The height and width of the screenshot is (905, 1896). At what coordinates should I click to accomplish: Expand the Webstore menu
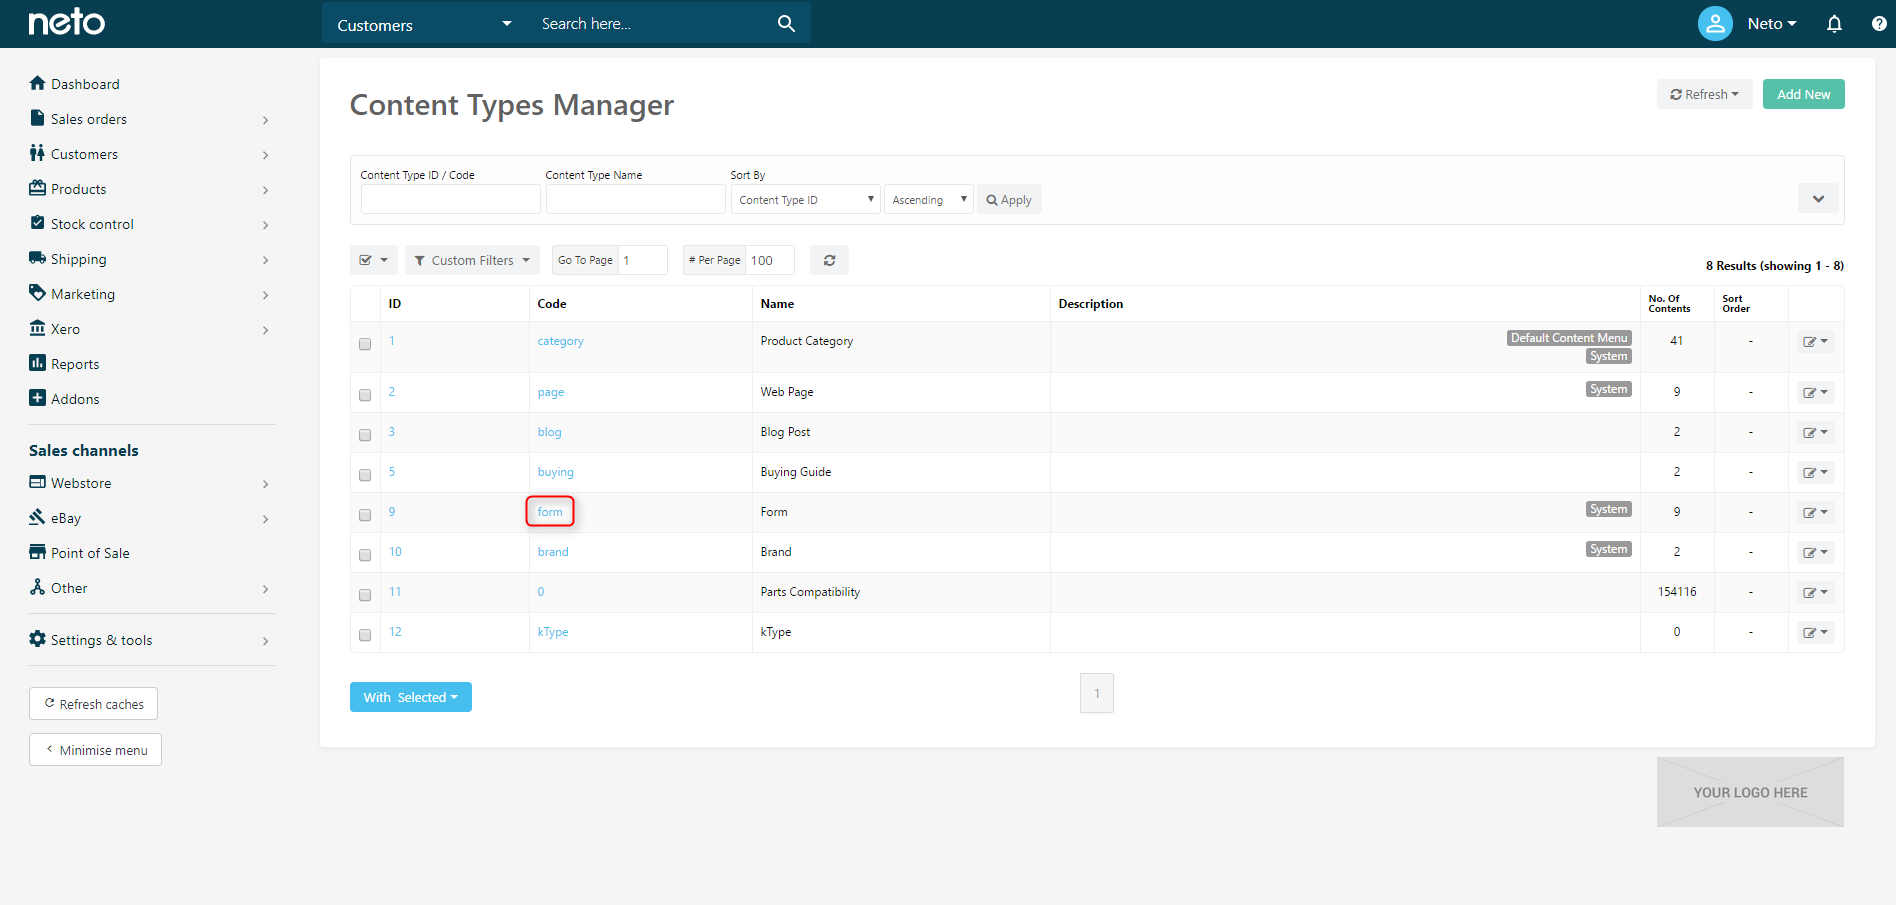pyautogui.click(x=150, y=483)
